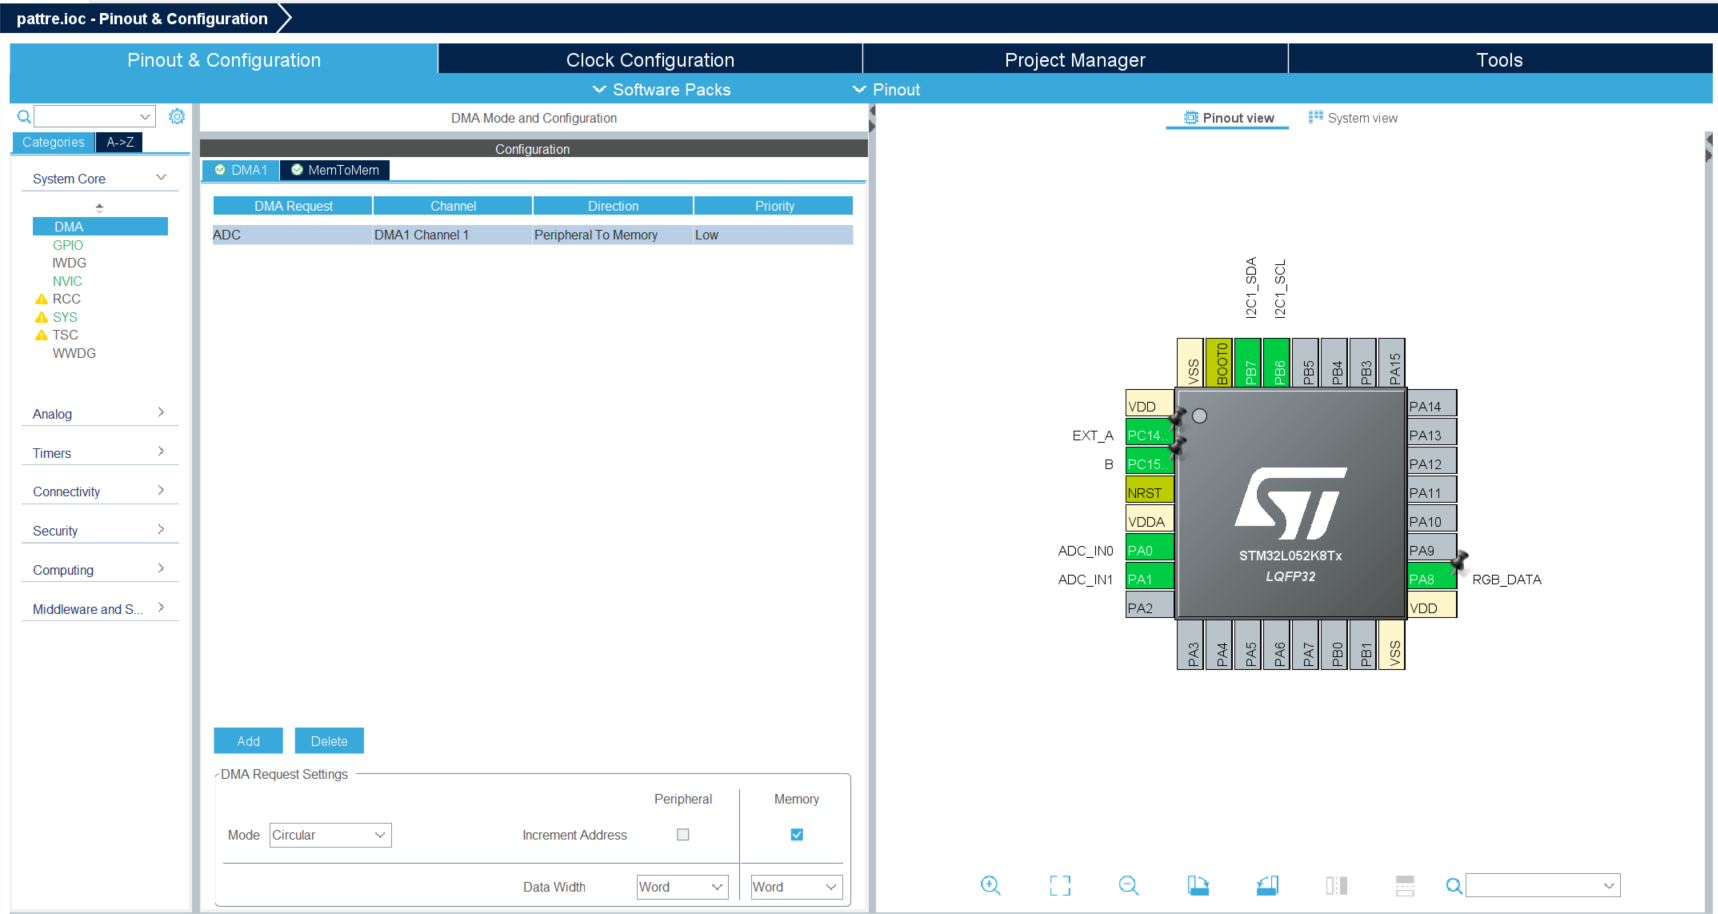Rotate the chip clockwise
1718x914 pixels.
(x=1198, y=885)
